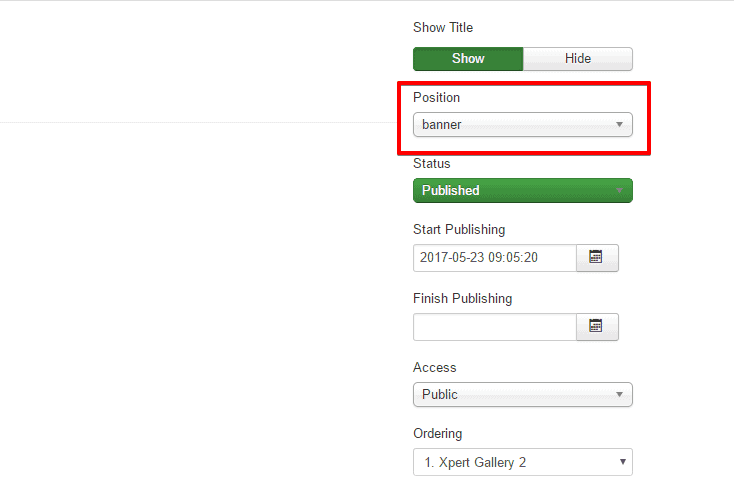Click the Start Publishing label
The height and width of the screenshot is (487, 751).
(x=459, y=230)
